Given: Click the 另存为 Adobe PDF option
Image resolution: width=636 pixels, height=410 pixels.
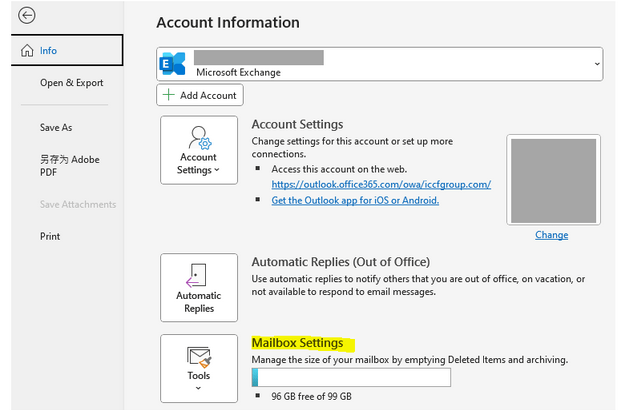Looking at the screenshot, I should pyautogui.click(x=69, y=166).
